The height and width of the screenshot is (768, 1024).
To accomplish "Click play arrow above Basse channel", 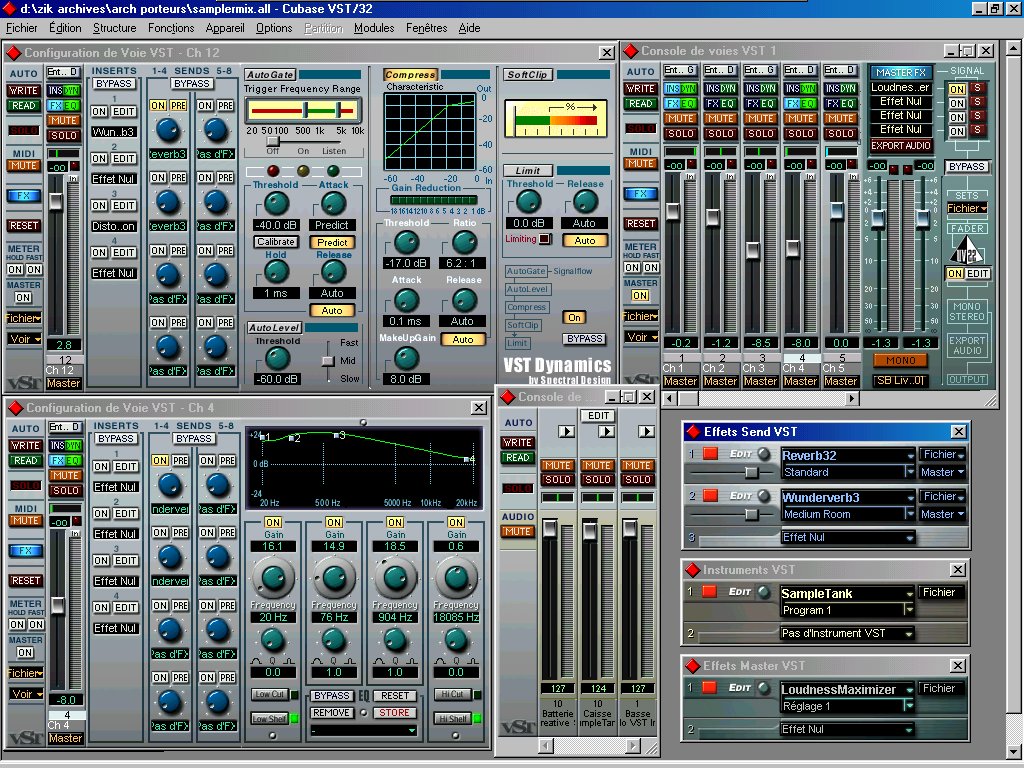I will (646, 432).
